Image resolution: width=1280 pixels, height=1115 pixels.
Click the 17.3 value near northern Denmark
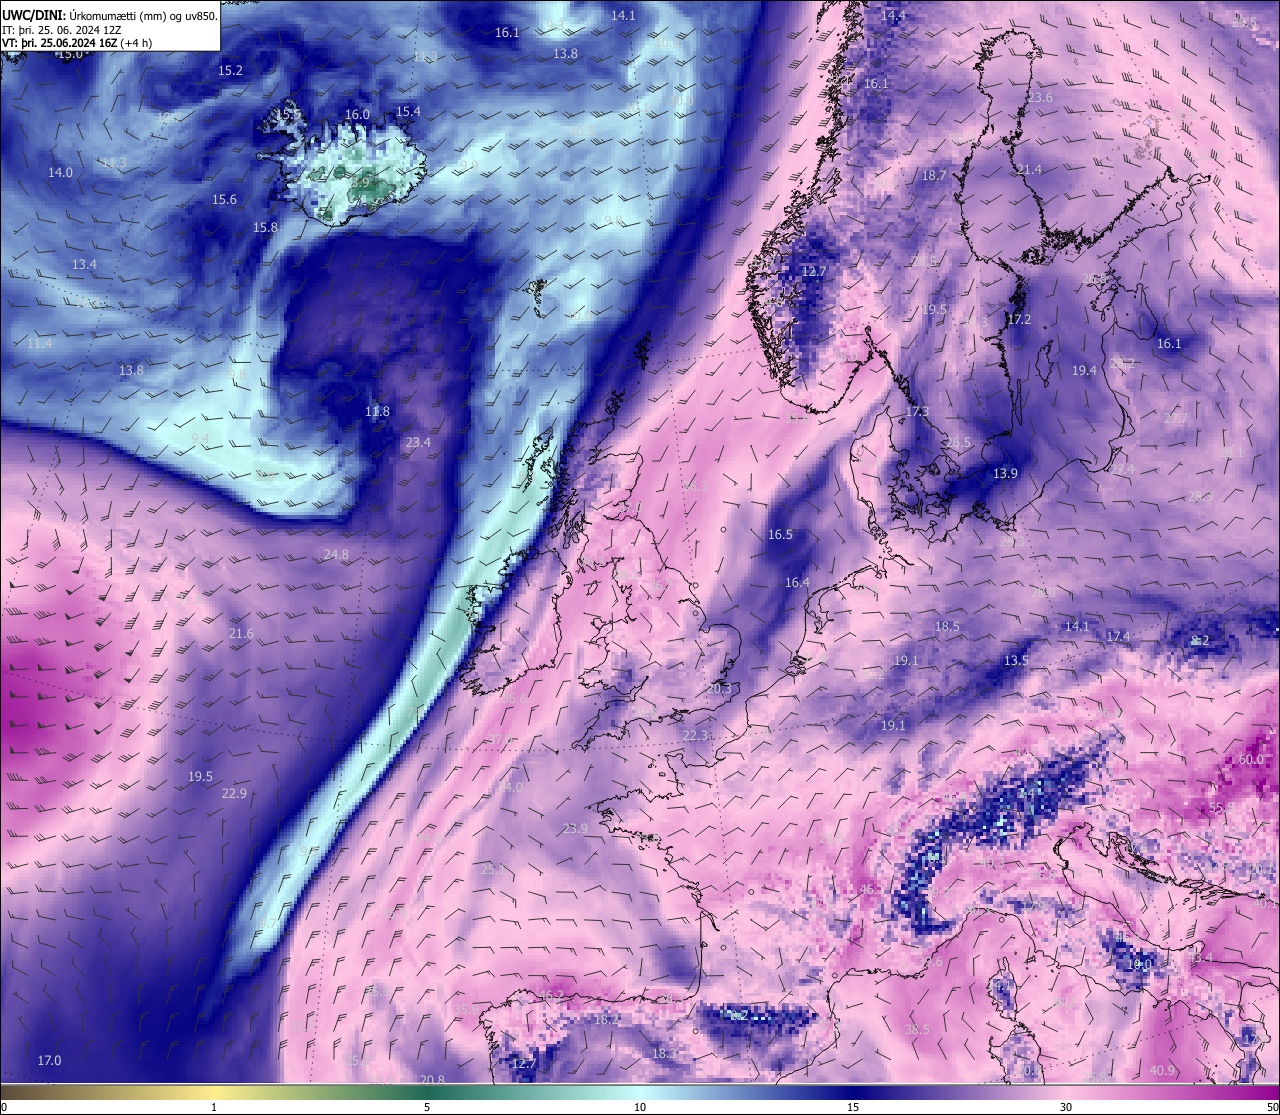(917, 412)
